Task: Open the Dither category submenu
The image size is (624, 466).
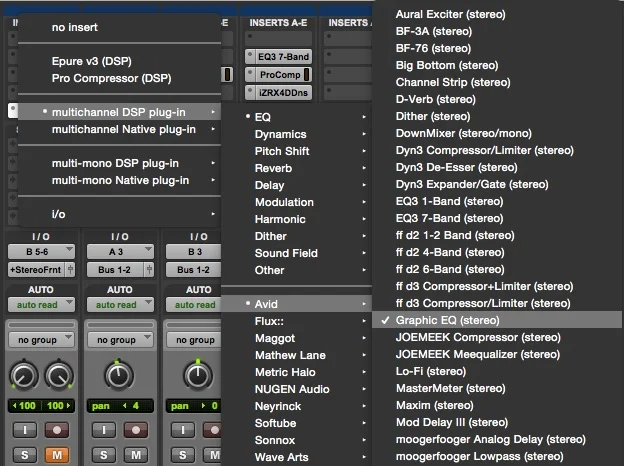Action: (296, 236)
